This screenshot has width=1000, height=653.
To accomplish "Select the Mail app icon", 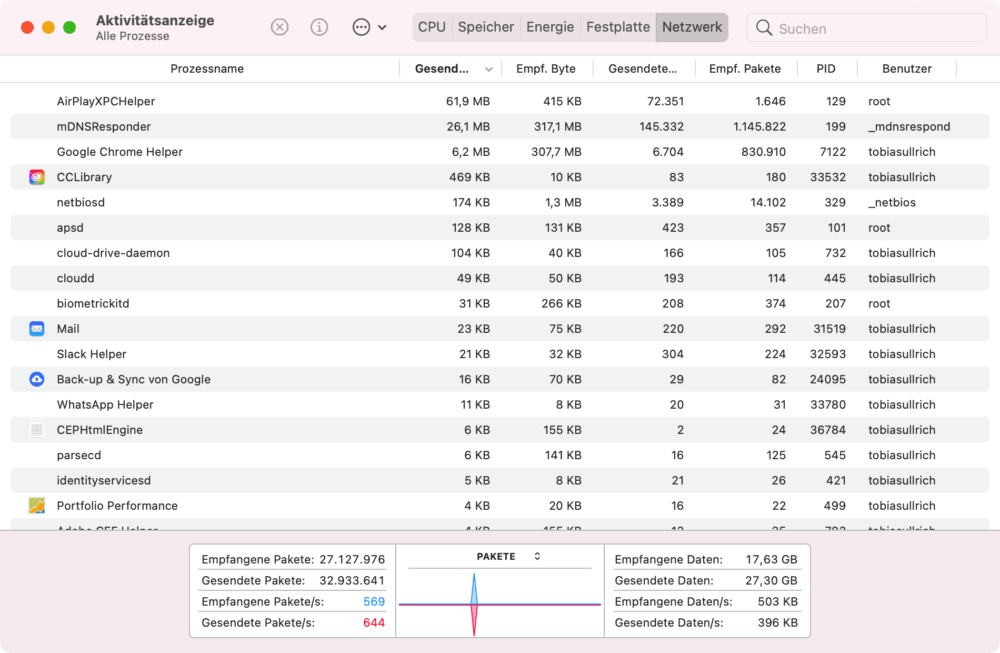I will point(37,329).
